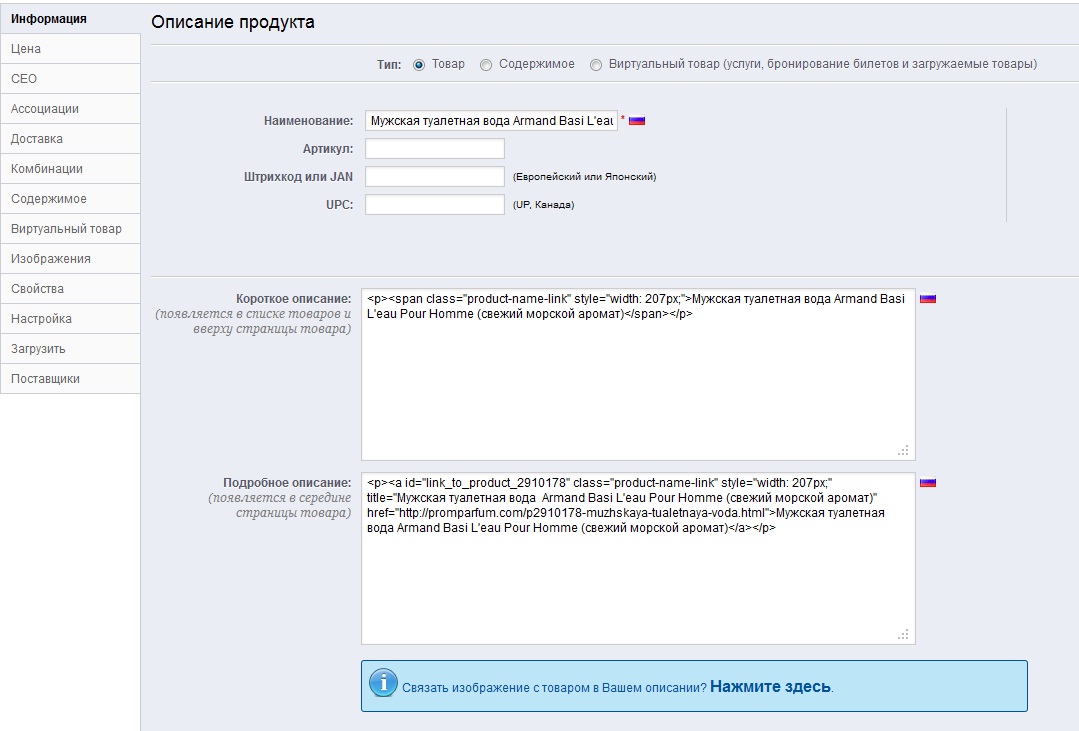Open the Настройка tab
This screenshot has height=731, width=1079.
pyautogui.click(x=70, y=319)
